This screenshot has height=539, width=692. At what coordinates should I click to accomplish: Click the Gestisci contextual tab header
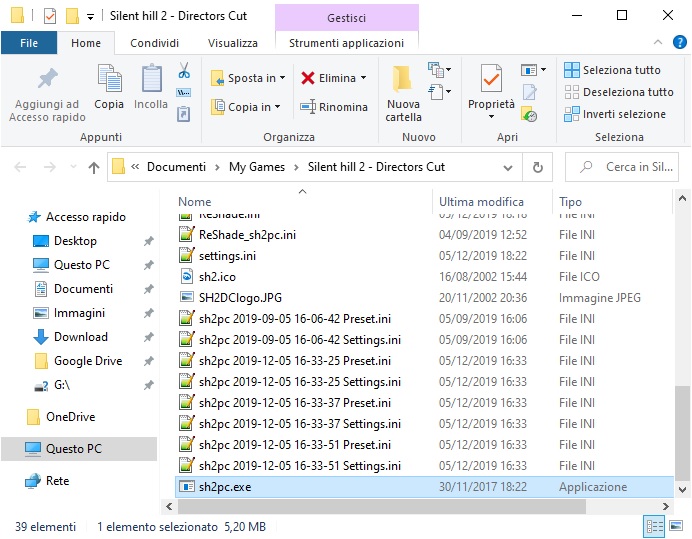point(346,18)
